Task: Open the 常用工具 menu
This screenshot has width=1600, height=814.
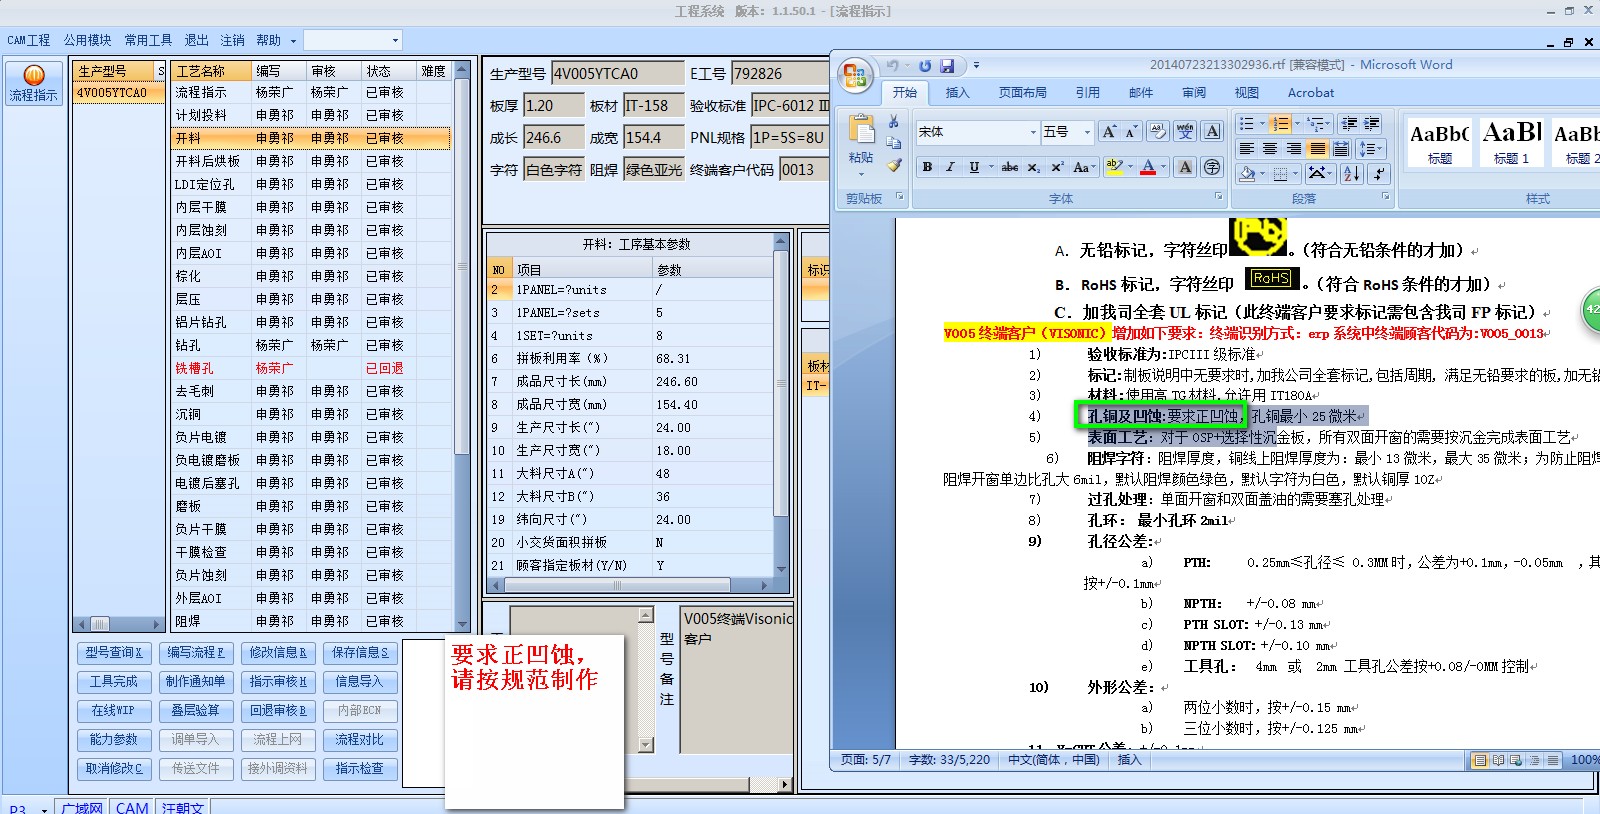Action: (148, 40)
